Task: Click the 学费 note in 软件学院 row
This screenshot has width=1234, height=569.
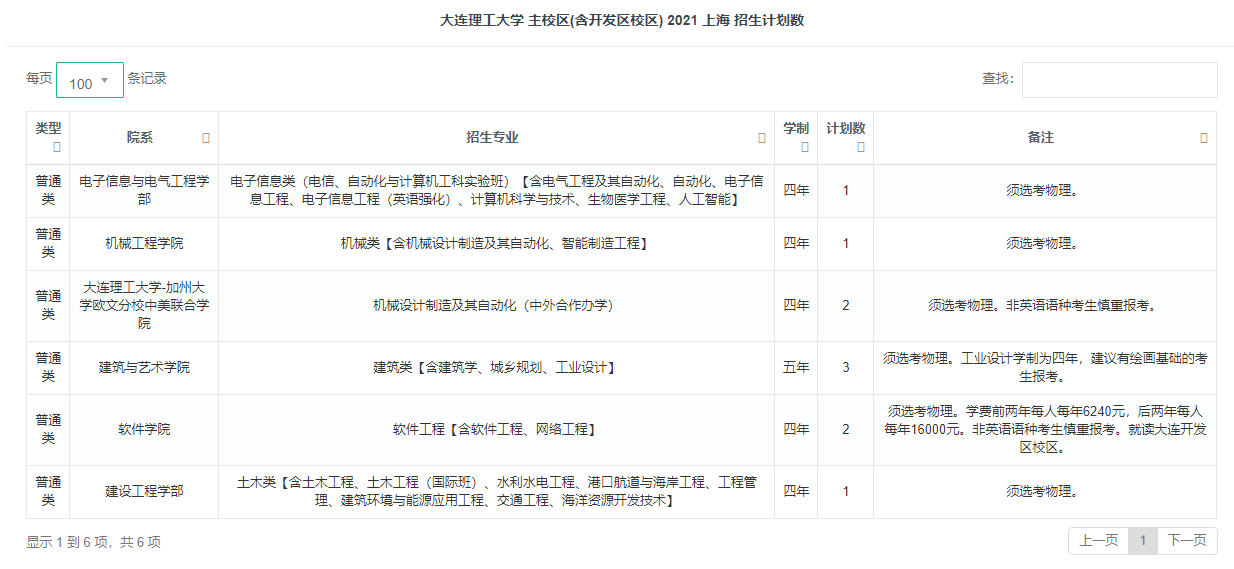Action: pyautogui.click(x=1045, y=429)
